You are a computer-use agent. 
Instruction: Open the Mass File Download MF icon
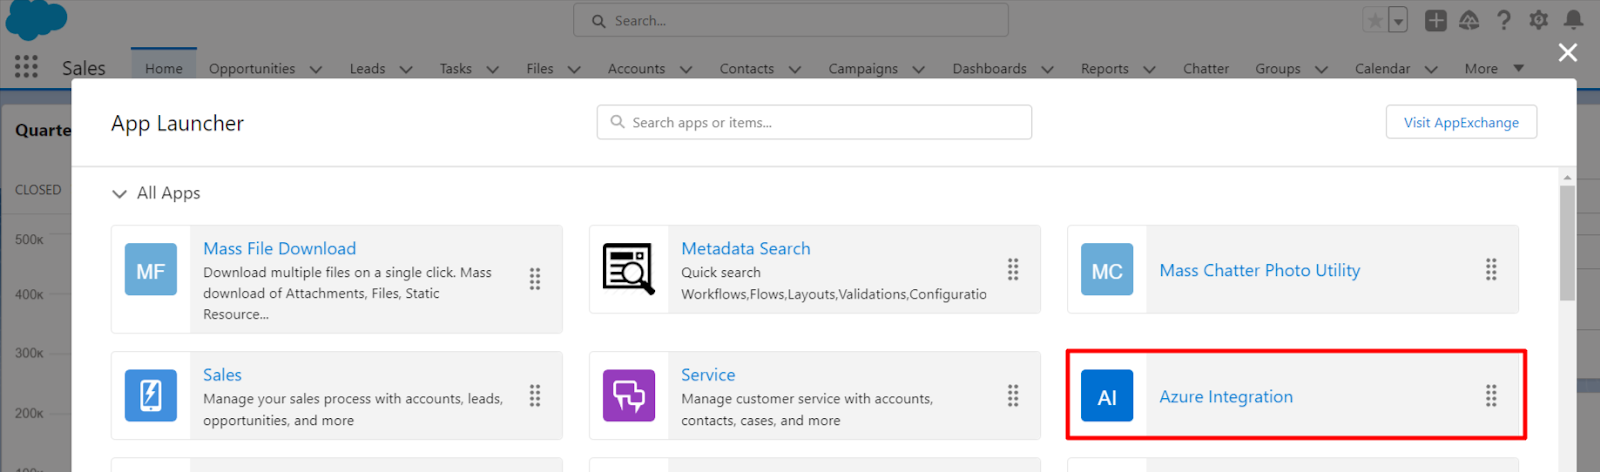pyautogui.click(x=151, y=270)
